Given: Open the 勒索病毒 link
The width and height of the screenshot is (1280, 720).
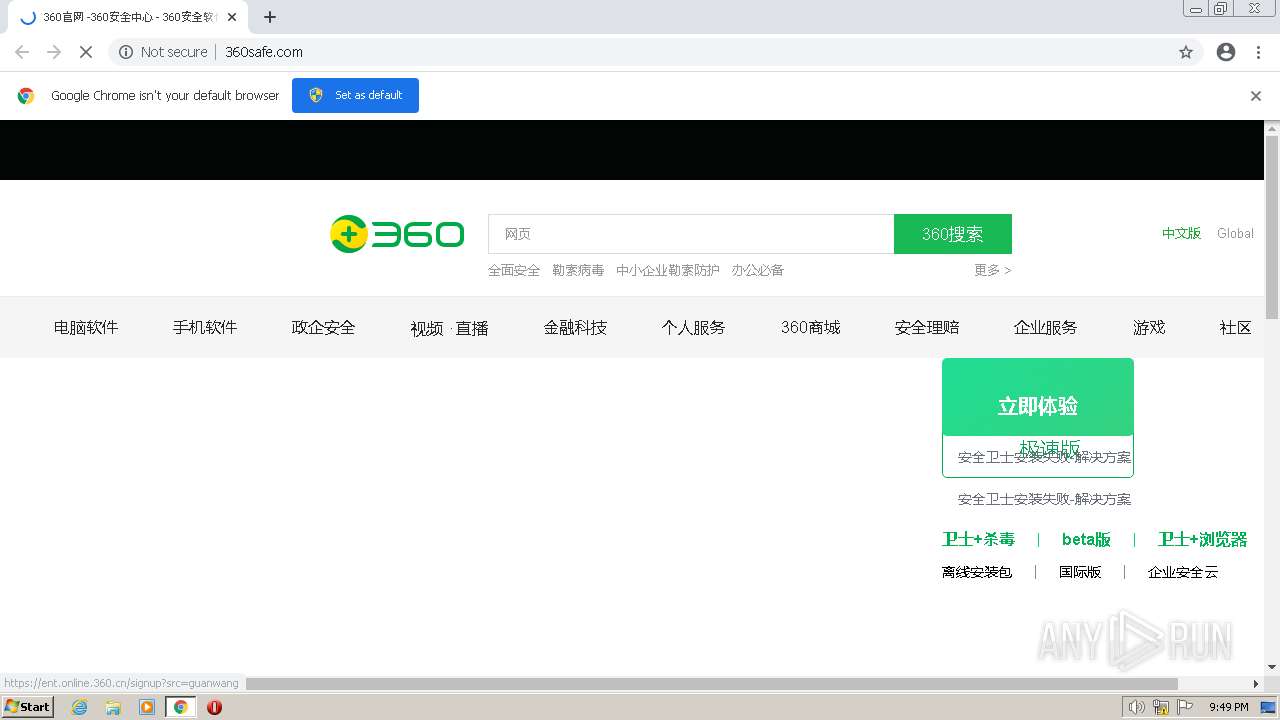Looking at the screenshot, I should tap(578, 270).
